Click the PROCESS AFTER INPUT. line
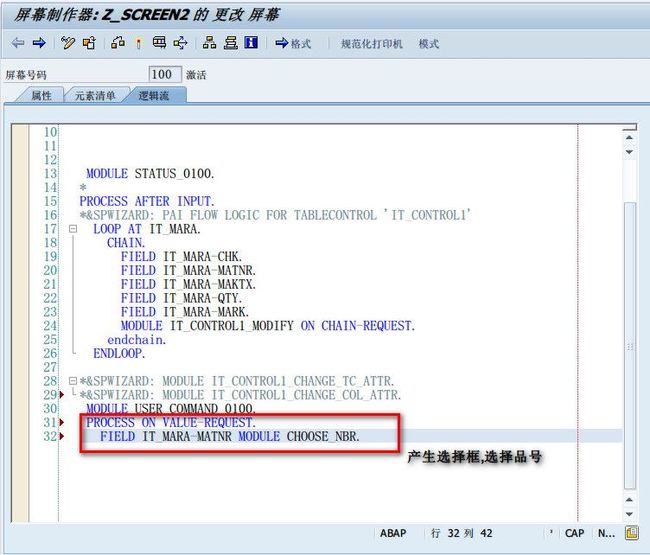The width and height of the screenshot is (650, 555). [147, 201]
